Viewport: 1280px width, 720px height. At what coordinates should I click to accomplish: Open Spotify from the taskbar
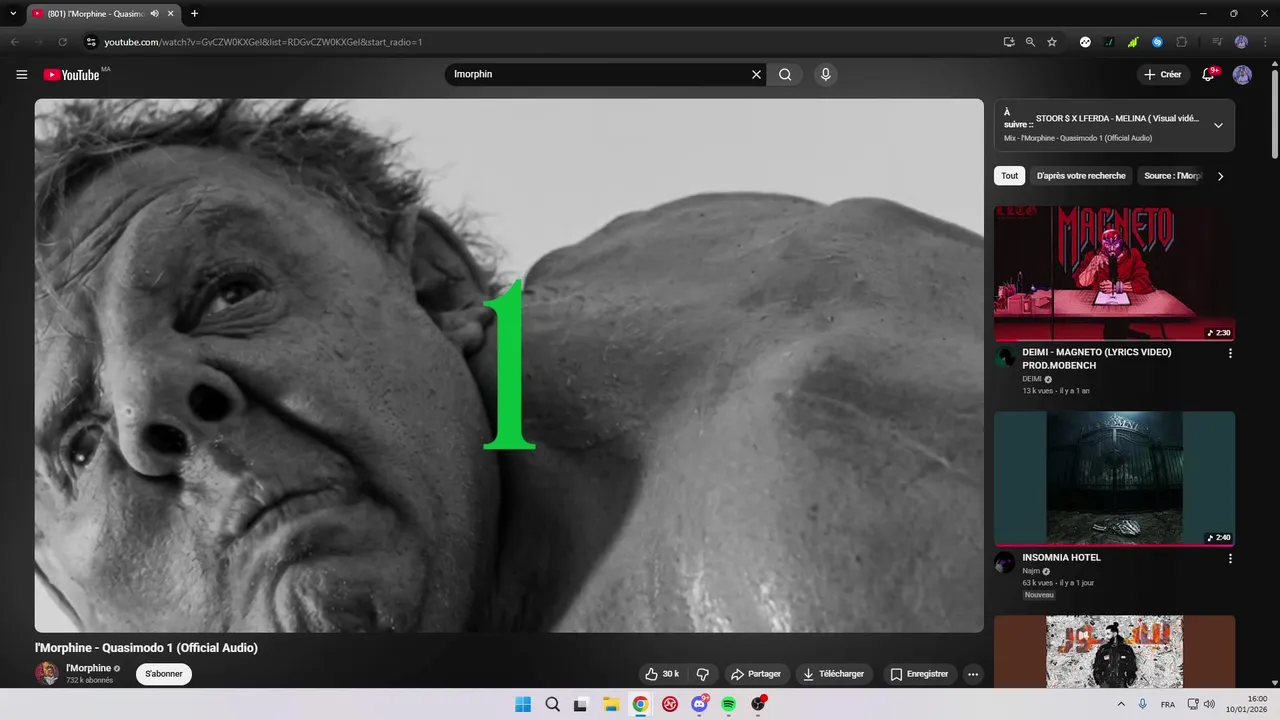click(x=729, y=704)
